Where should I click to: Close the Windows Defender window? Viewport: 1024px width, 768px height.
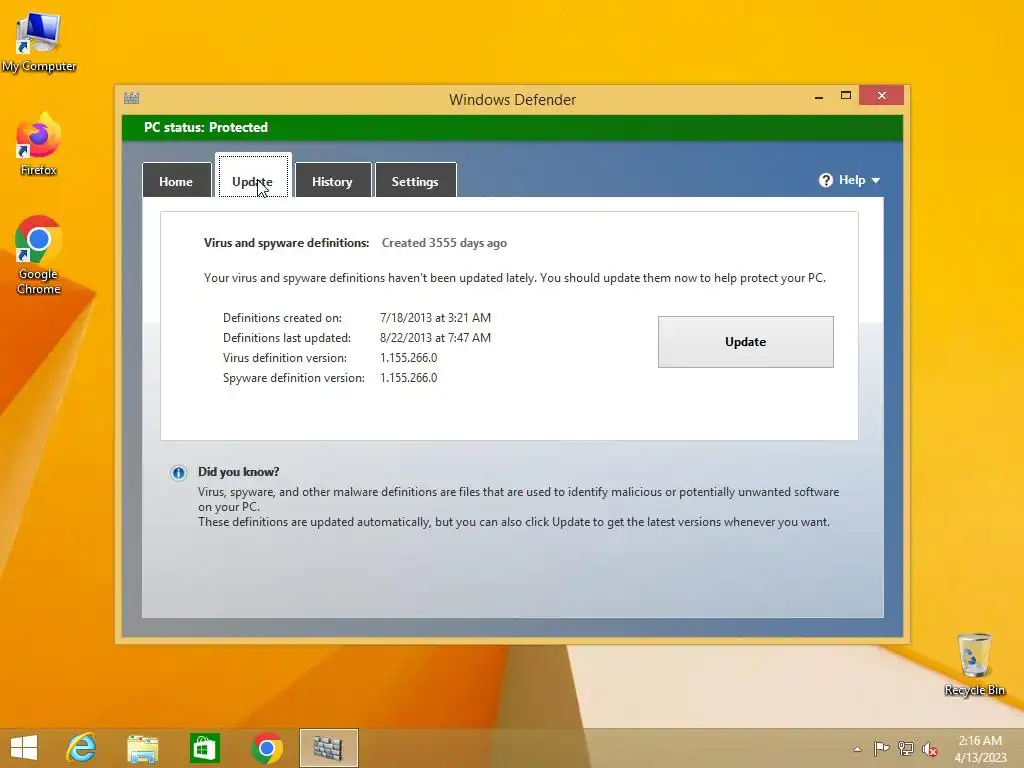[882, 96]
